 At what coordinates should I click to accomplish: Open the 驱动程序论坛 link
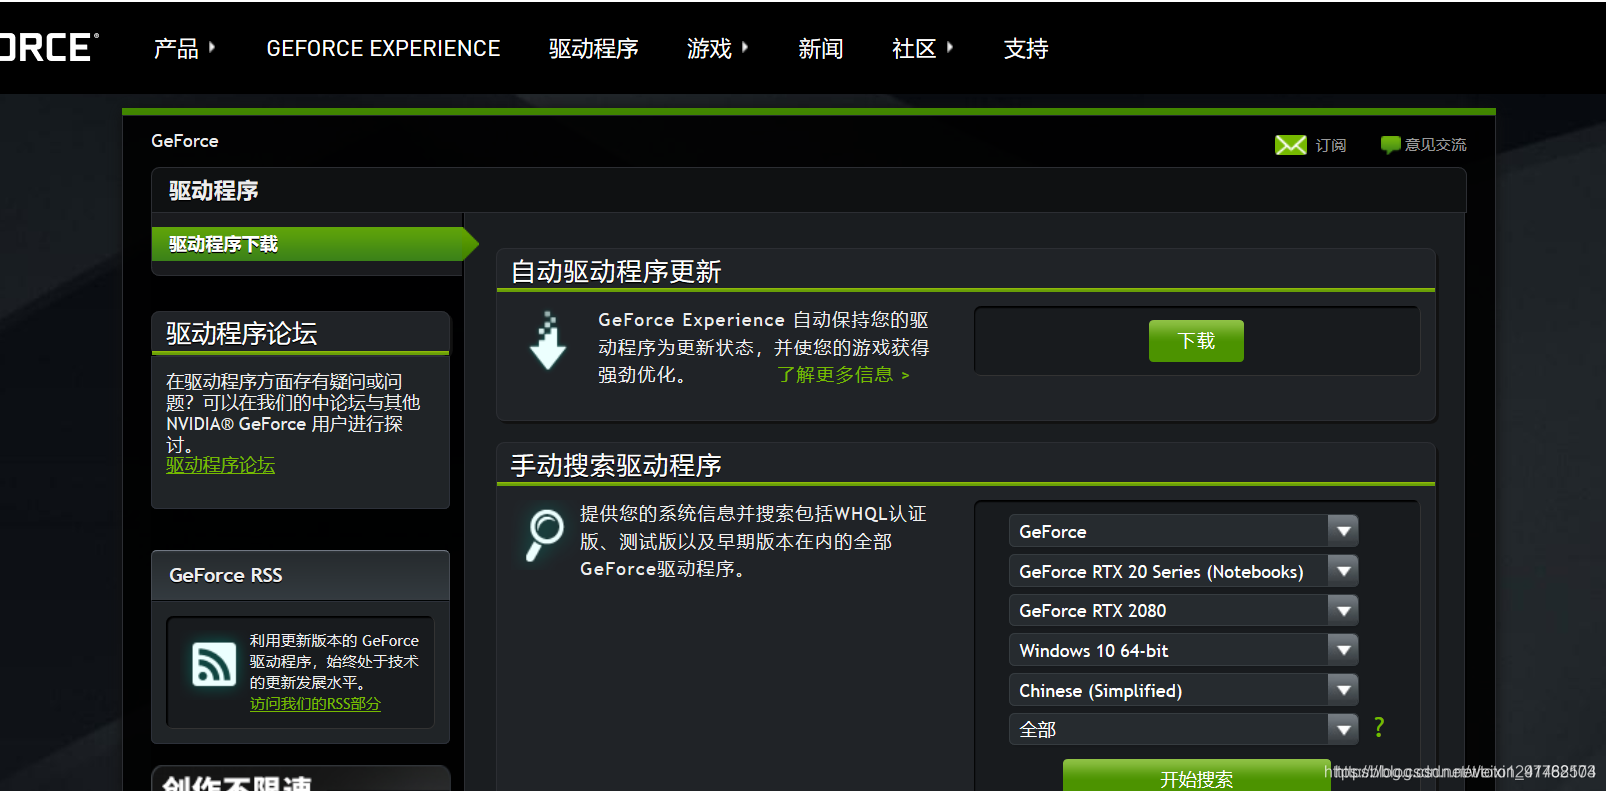pos(220,465)
